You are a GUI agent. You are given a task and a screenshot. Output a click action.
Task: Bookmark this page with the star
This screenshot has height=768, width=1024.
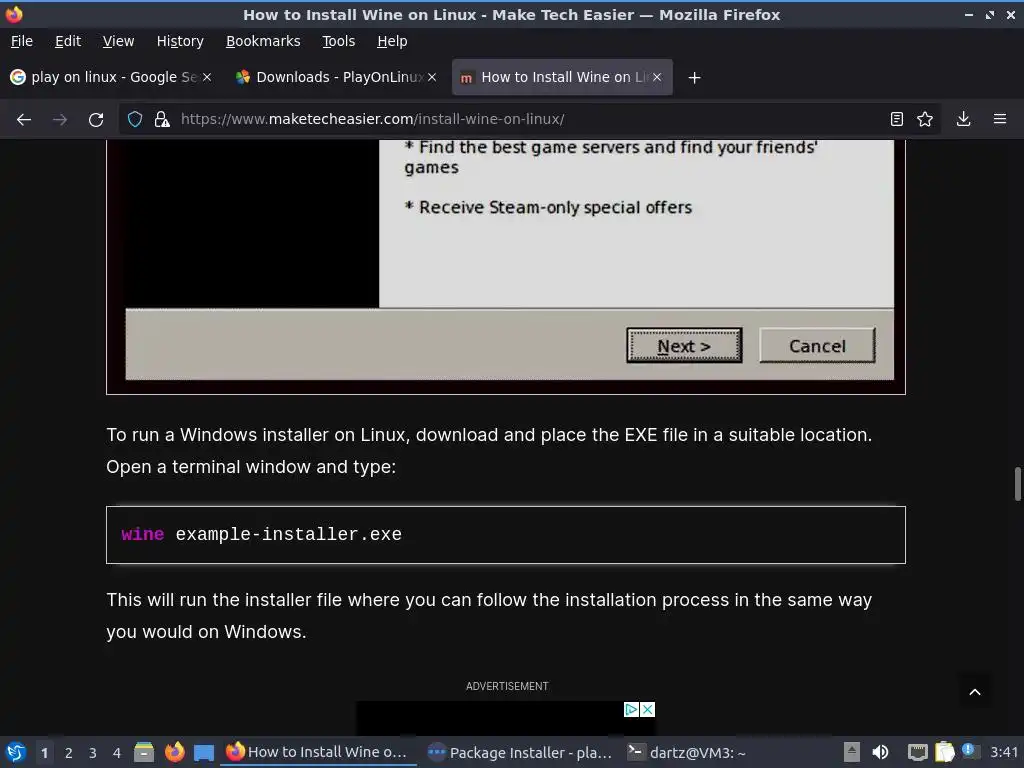925,119
